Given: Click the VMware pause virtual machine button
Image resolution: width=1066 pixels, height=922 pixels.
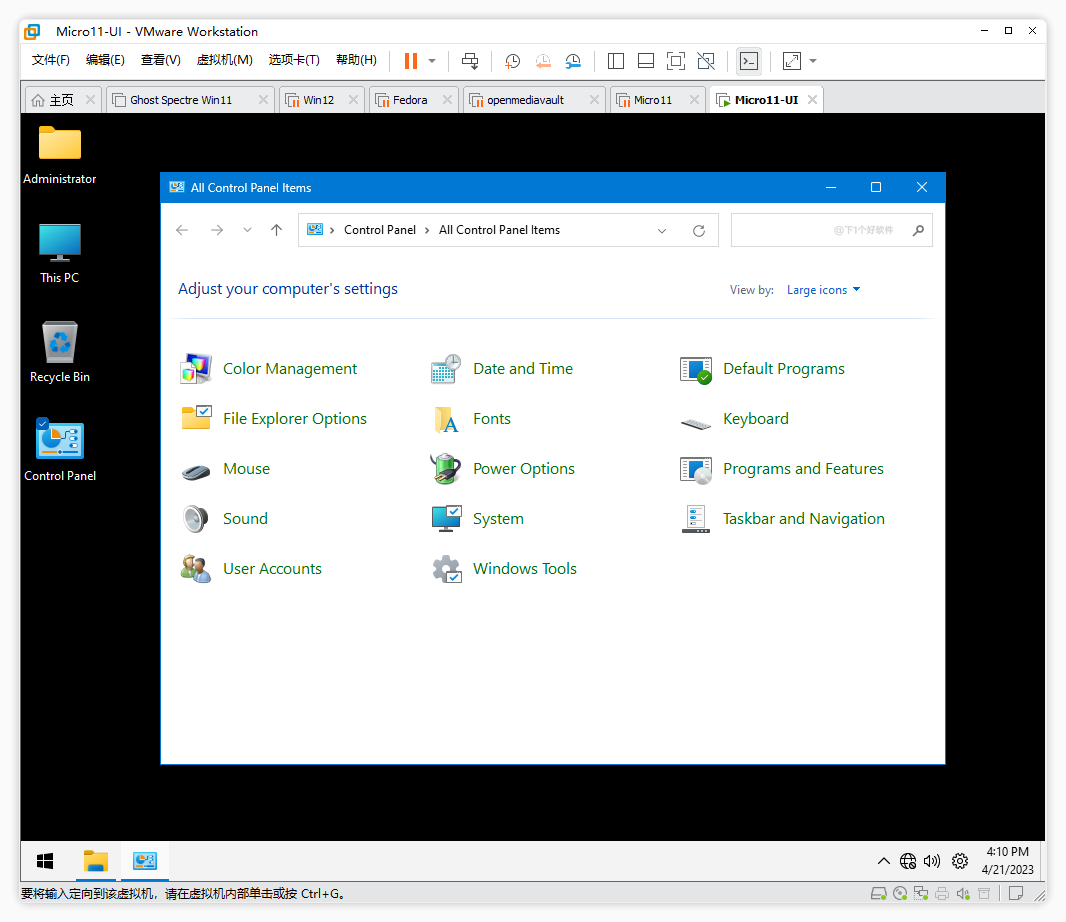Looking at the screenshot, I should [x=410, y=61].
